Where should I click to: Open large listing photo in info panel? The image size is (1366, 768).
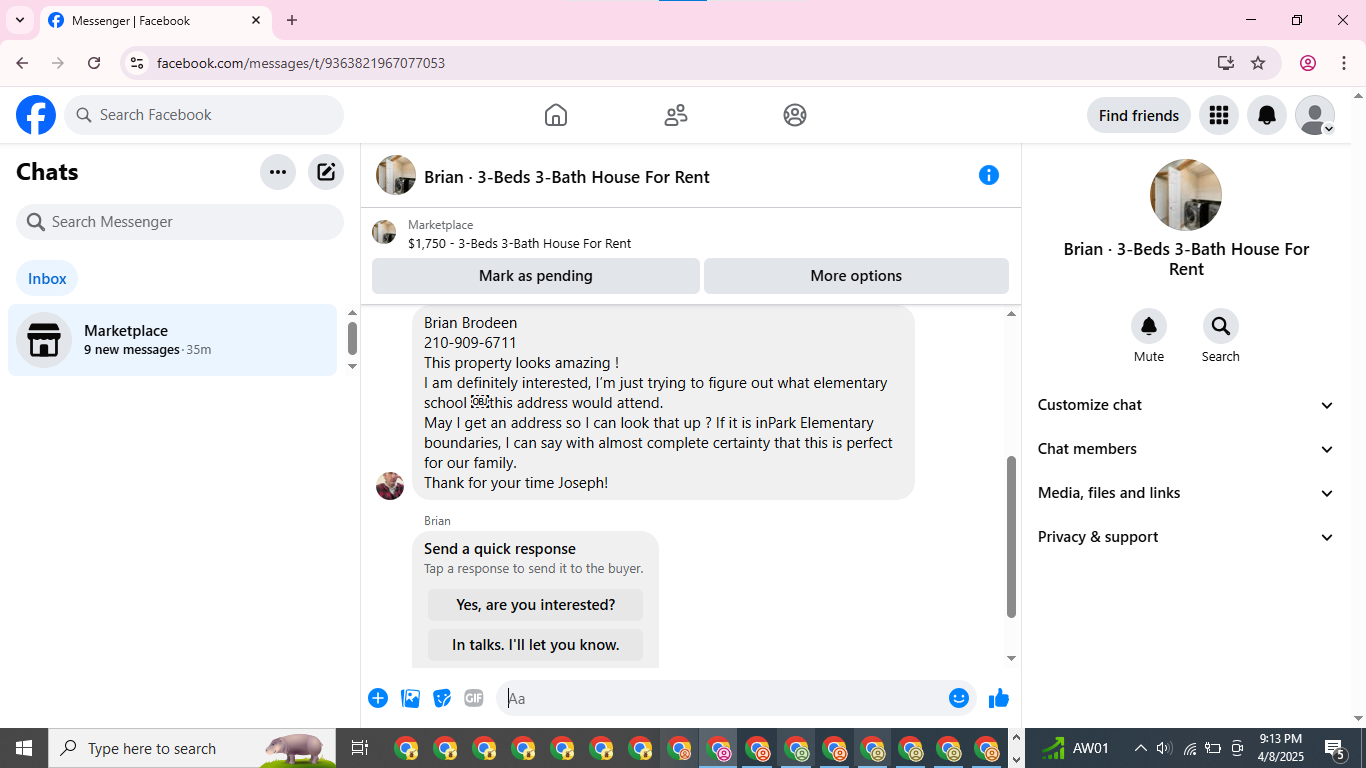coord(1186,195)
